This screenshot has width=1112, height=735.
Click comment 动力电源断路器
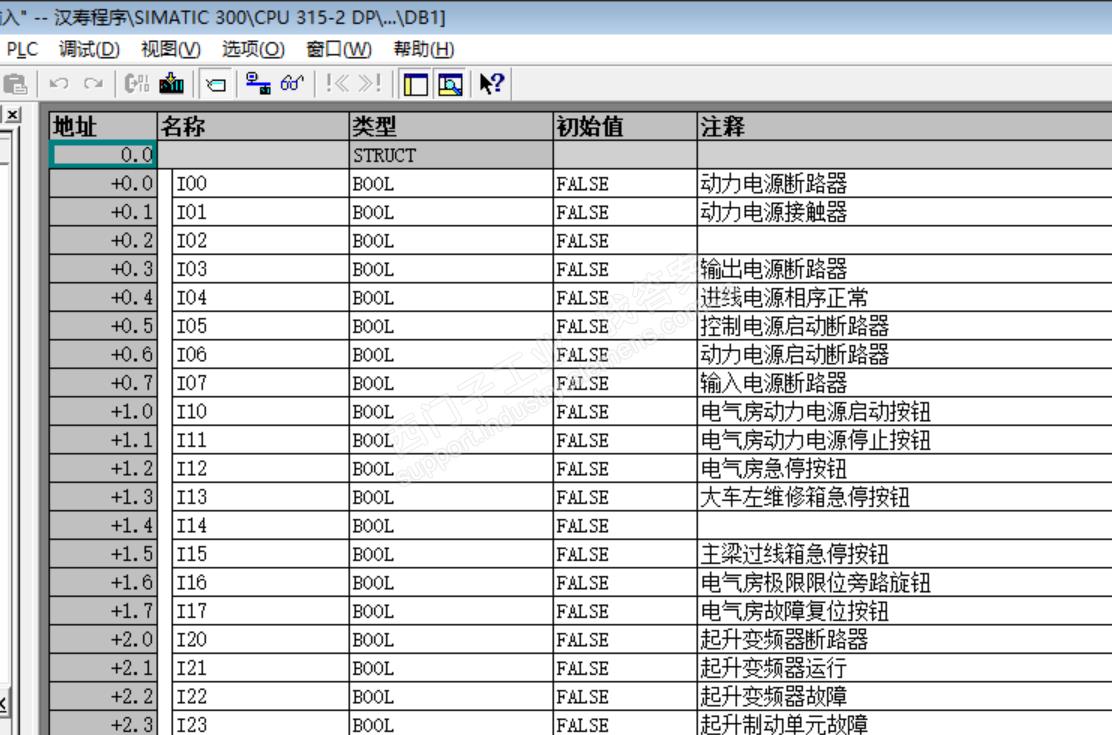coord(774,183)
